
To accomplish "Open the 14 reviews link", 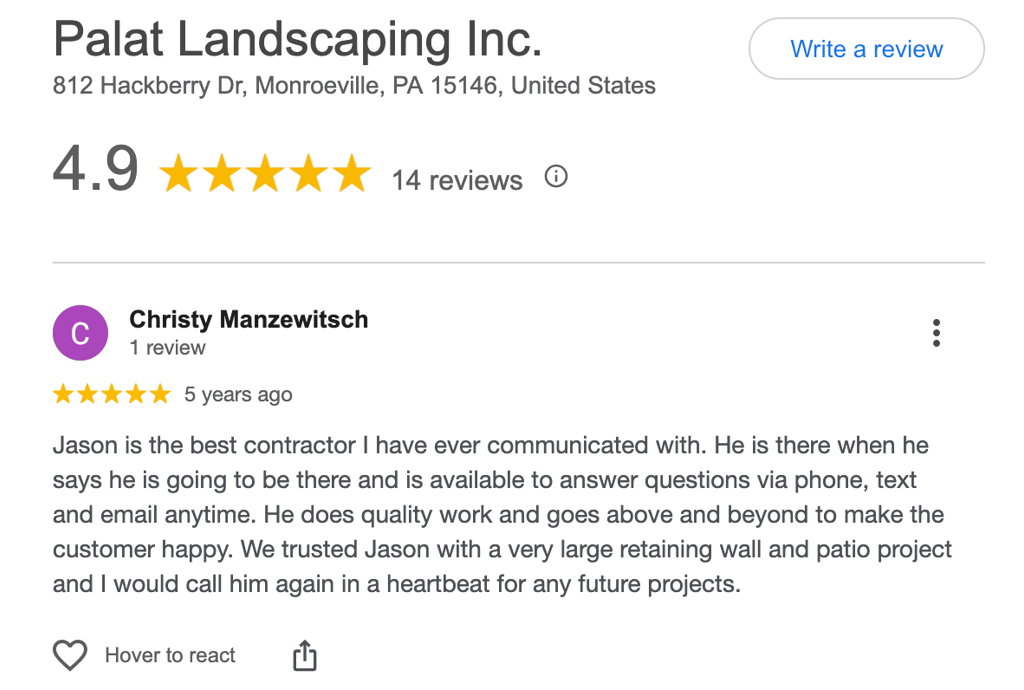I will (456, 180).
